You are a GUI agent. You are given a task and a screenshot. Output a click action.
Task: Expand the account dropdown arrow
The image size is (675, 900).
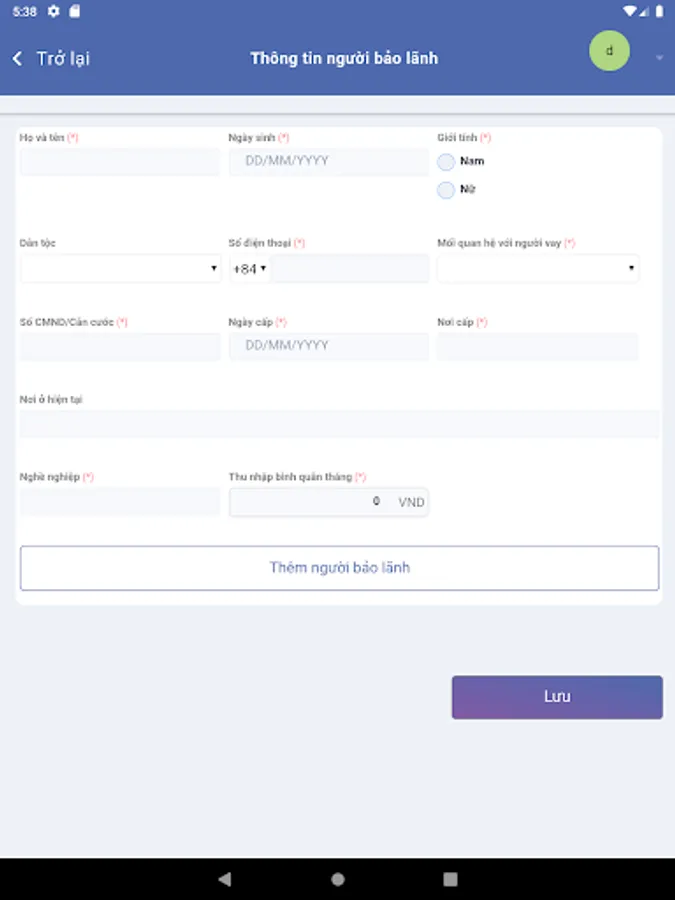coord(659,58)
